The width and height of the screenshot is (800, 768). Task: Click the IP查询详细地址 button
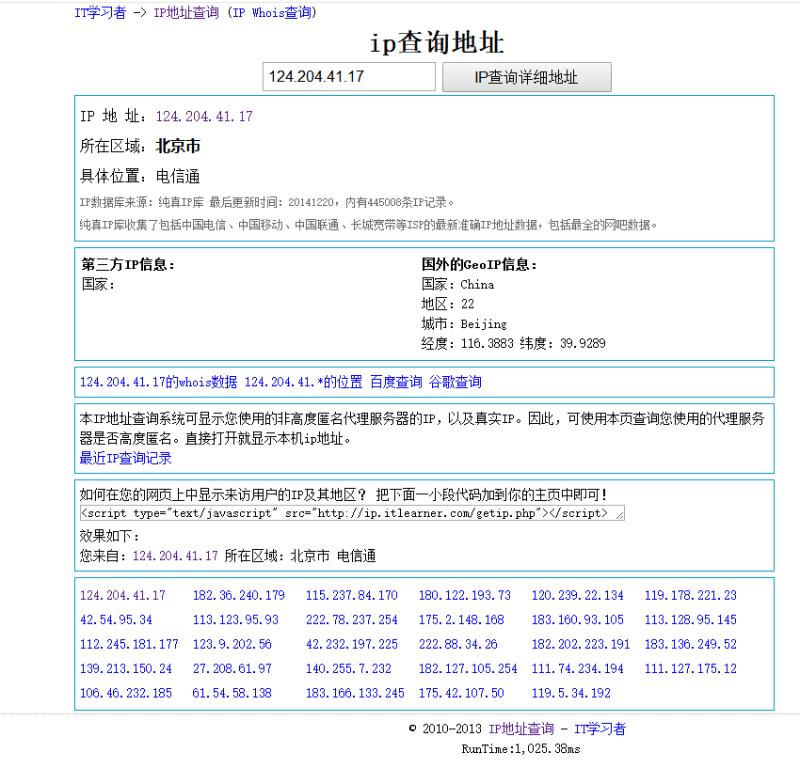(x=529, y=77)
